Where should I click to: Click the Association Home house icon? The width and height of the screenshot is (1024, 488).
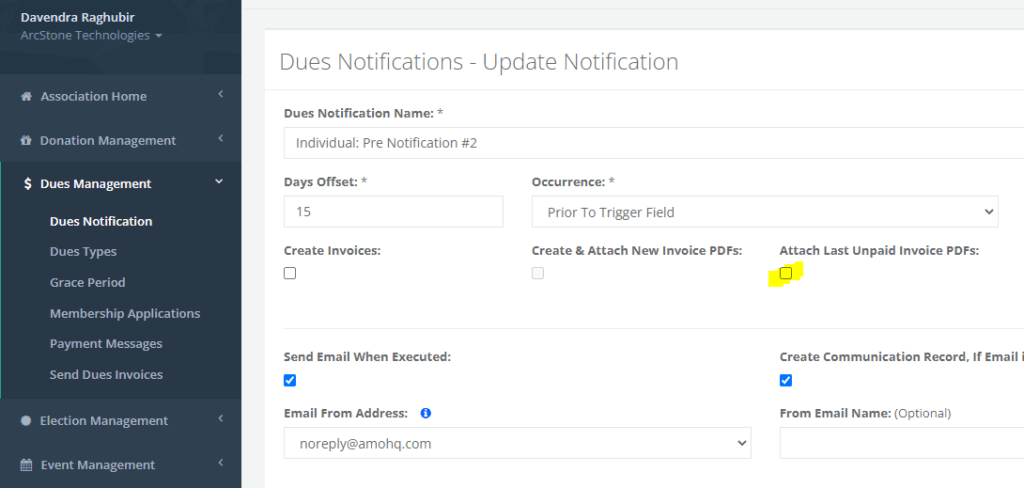(x=26, y=97)
